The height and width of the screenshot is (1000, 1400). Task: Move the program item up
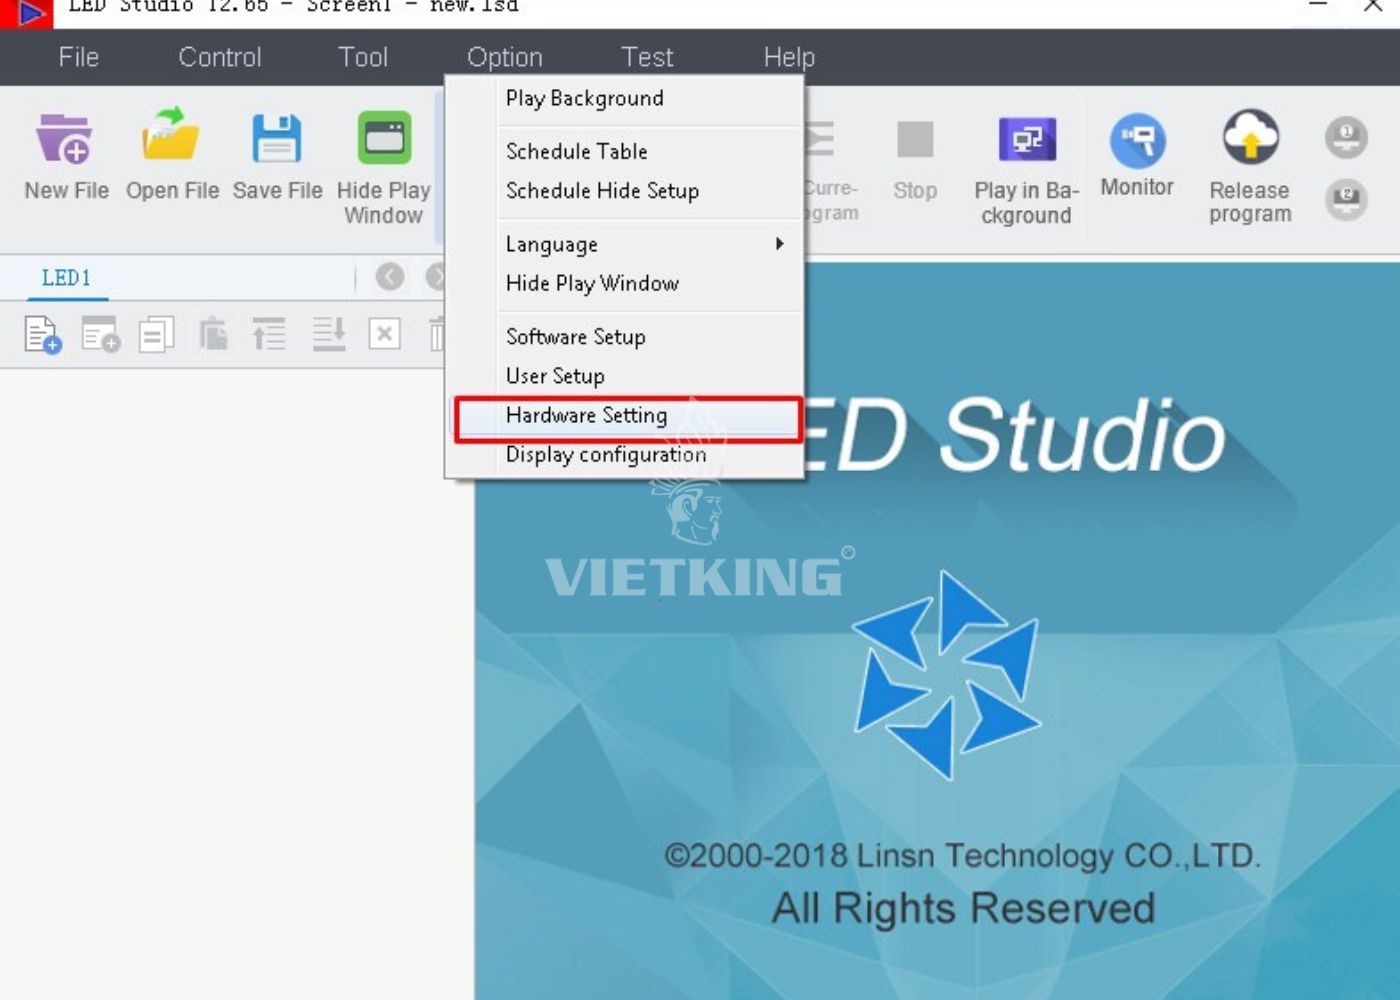[x=269, y=335]
